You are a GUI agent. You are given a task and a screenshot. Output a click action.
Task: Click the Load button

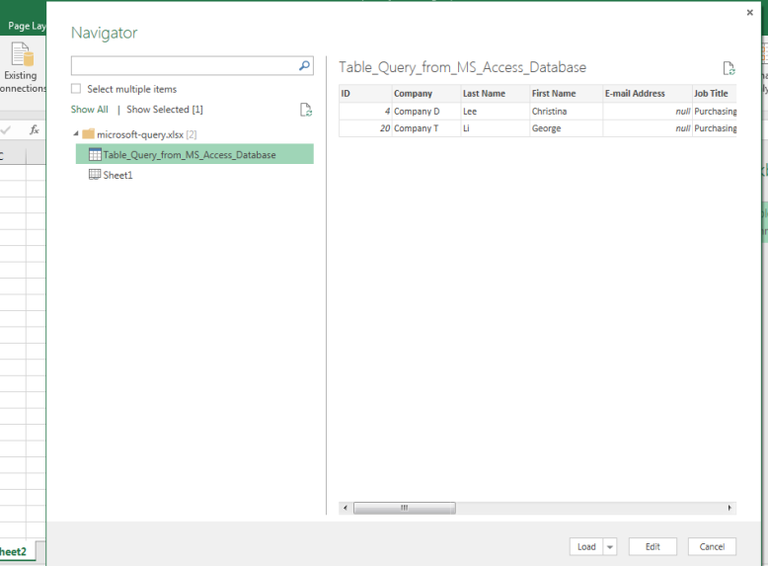(x=586, y=547)
